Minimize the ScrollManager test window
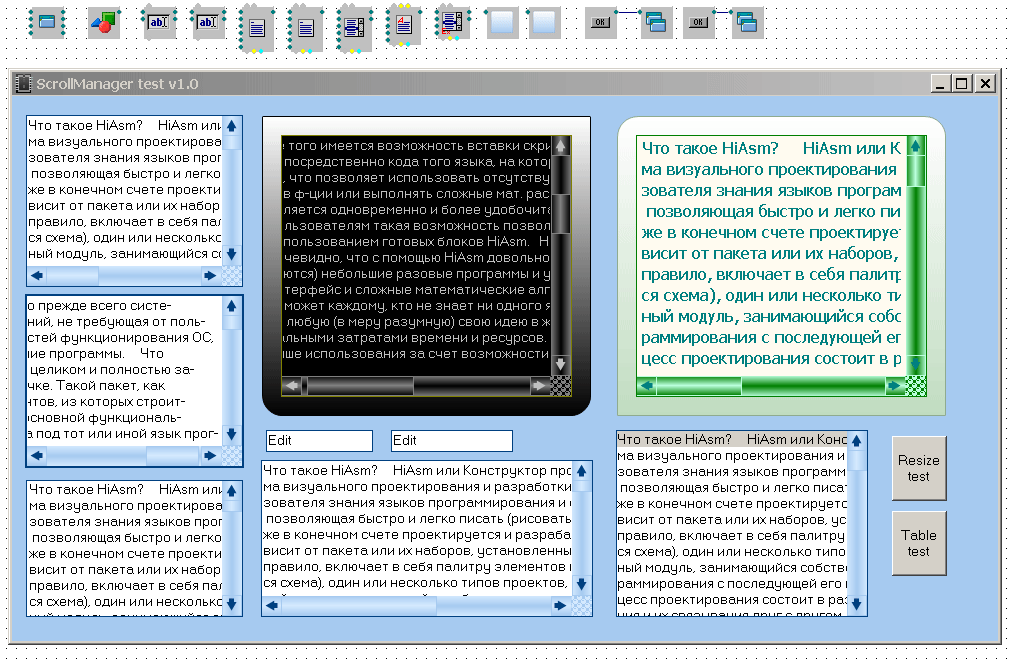The width and height of the screenshot is (1009, 661). coord(940,84)
